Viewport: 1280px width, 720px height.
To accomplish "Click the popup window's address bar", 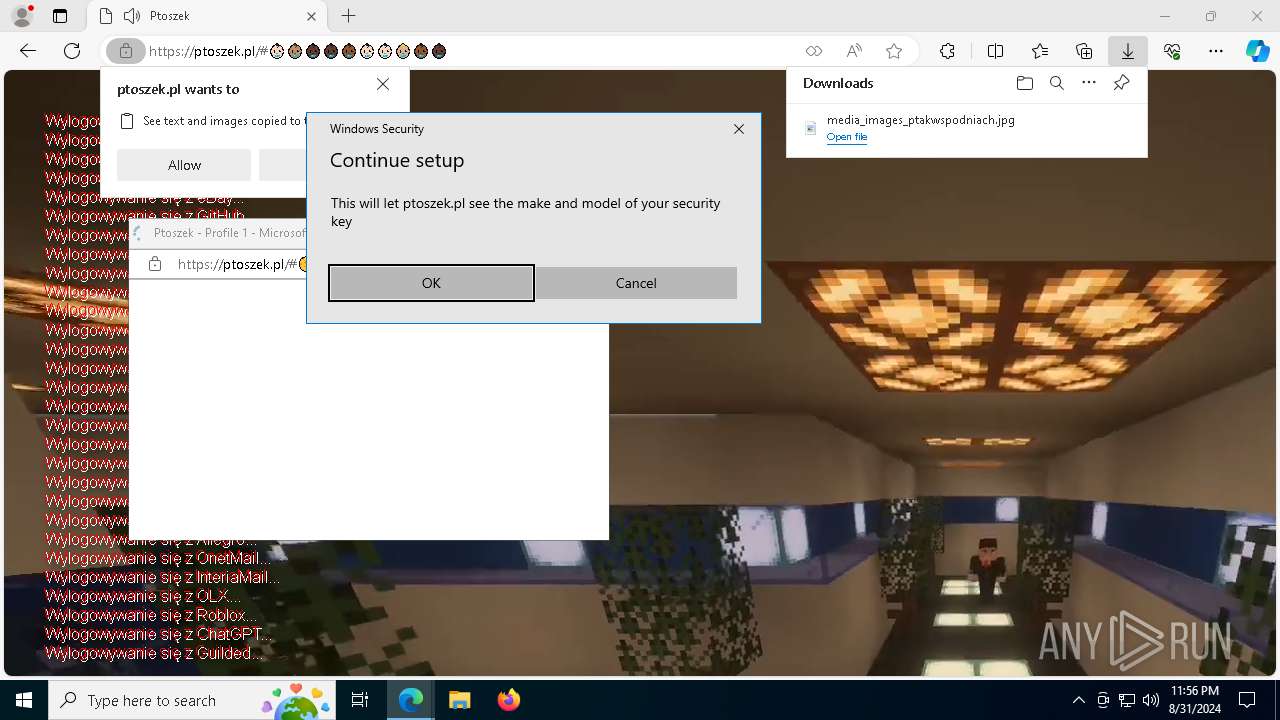I will [x=240, y=264].
